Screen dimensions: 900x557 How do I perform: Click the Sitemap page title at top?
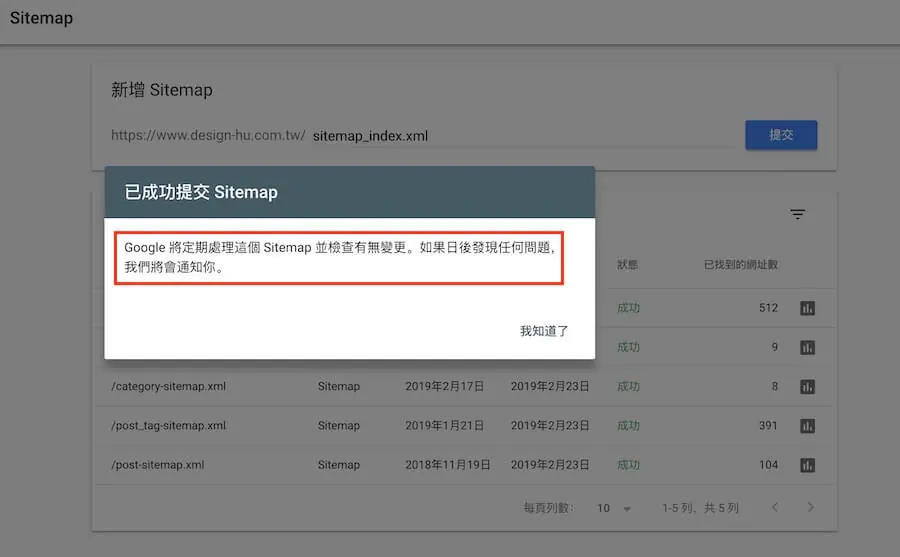coord(41,18)
